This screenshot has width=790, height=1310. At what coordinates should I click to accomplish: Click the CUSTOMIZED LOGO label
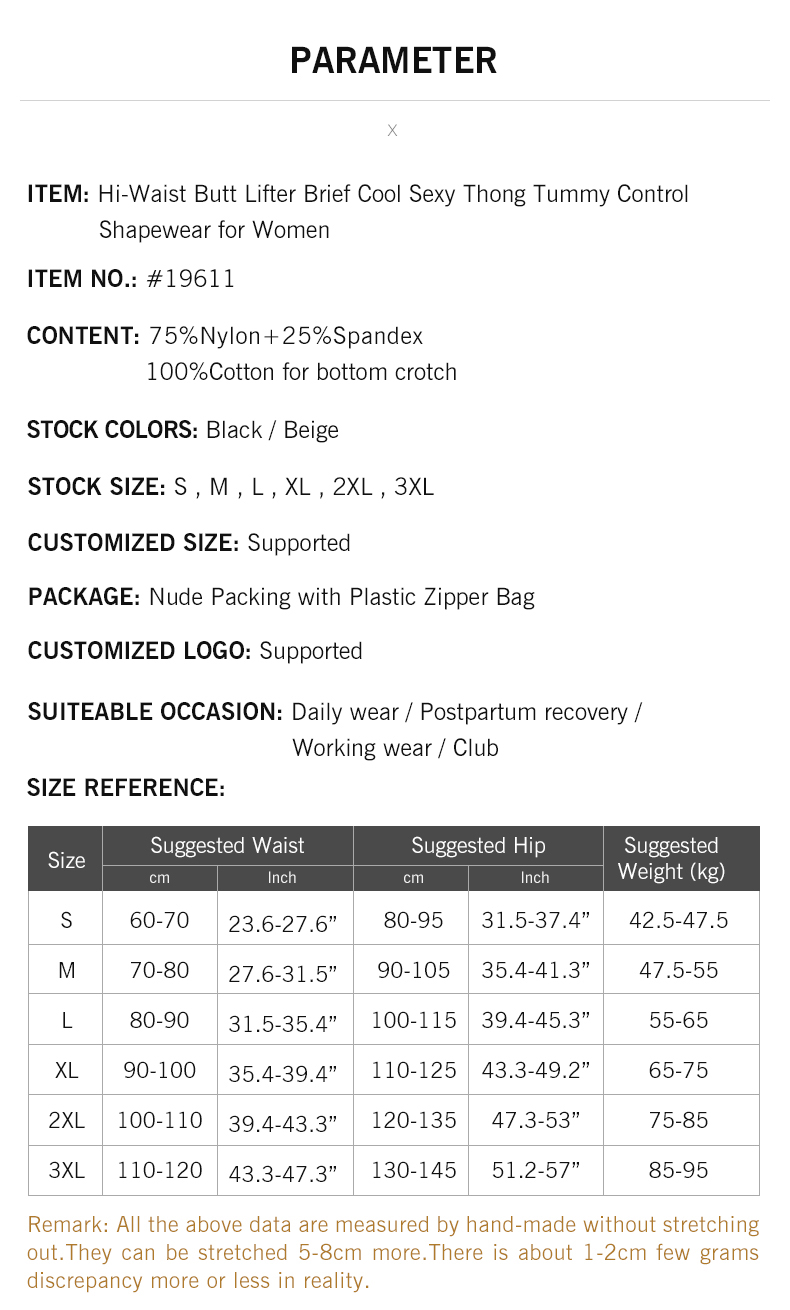click(x=139, y=651)
